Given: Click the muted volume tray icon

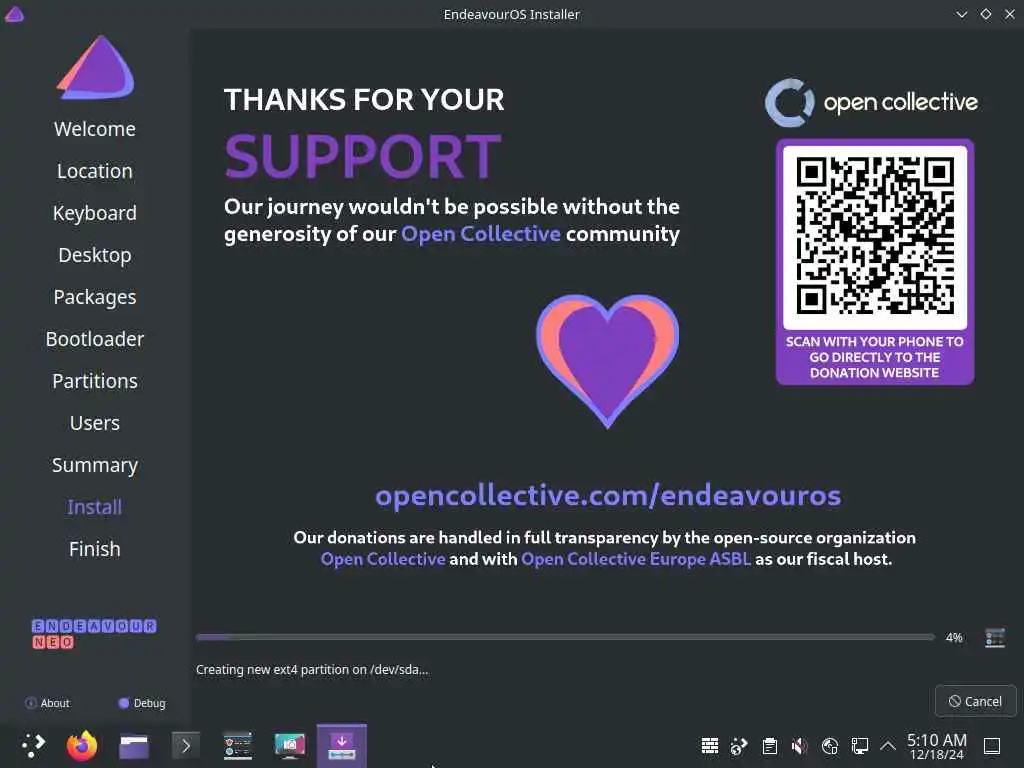Looking at the screenshot, I should click(799, 745).
